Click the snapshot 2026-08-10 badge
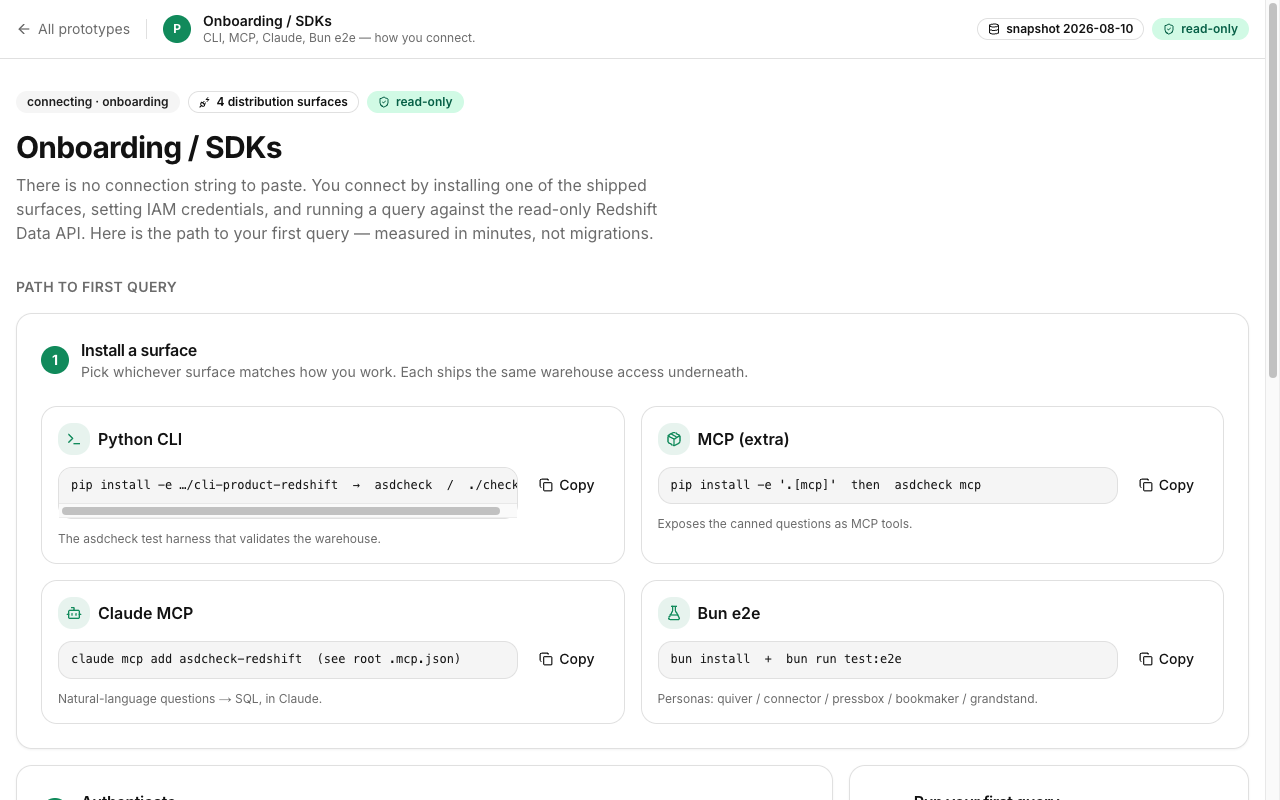 [x=1060, y=29]
